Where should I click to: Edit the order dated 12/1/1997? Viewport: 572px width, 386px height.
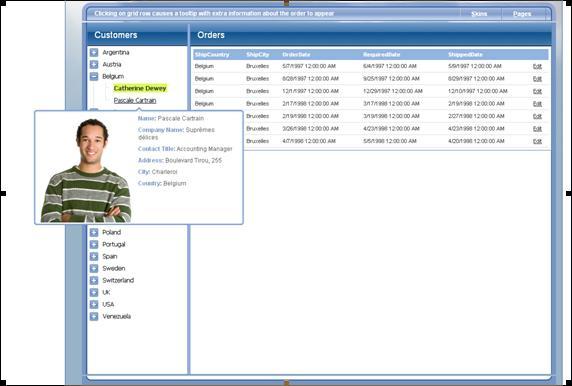tap(537, 91)
